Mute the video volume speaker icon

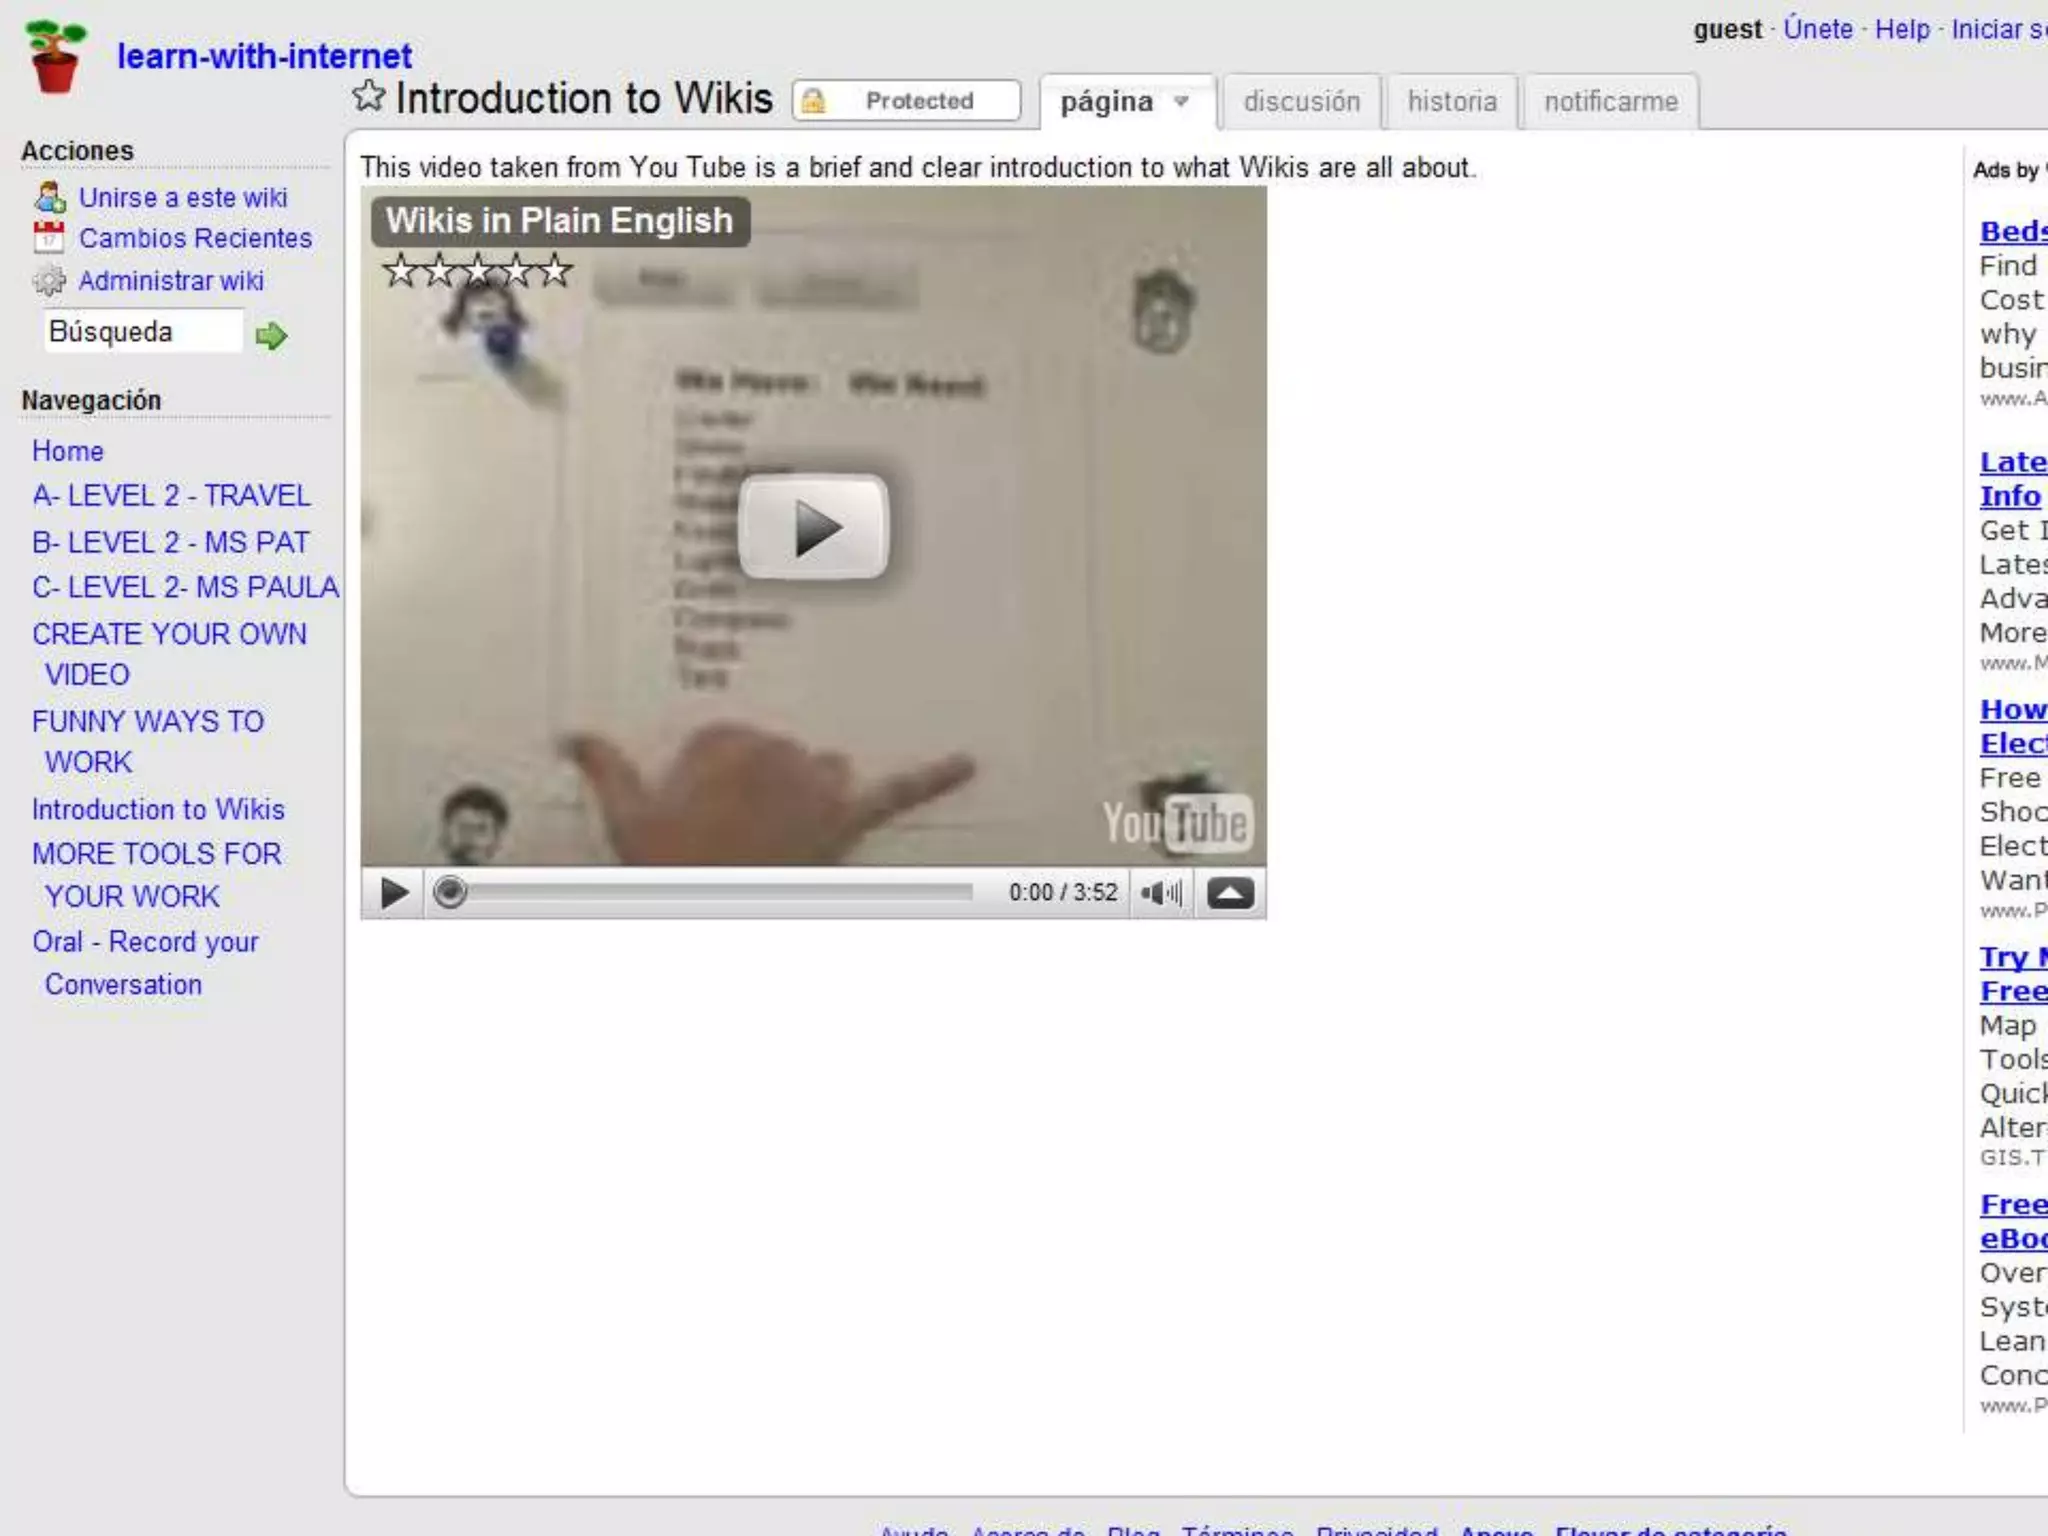point(1160,892)
